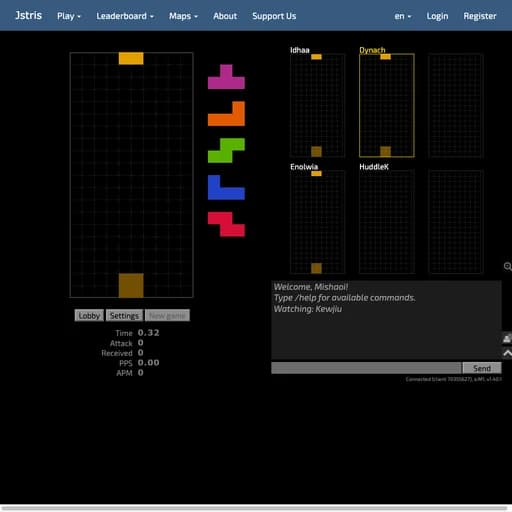Image resolution: width=512 pixels, height=512 pixels.
Task: Click the Time value 0.32
Action: pos(149,333)
